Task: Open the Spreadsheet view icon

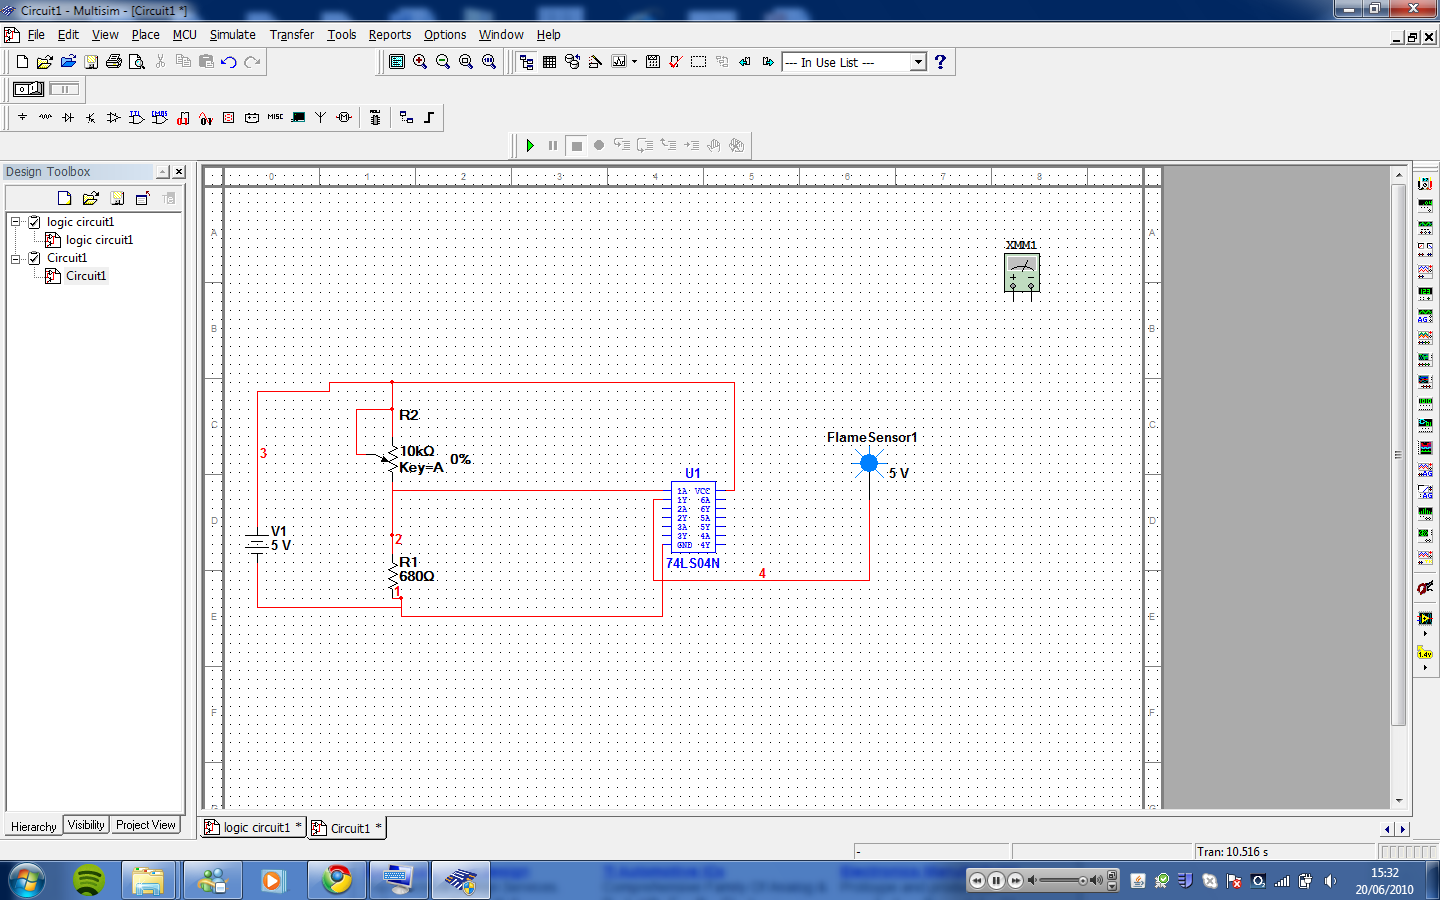Action: [x=549, y=62]
